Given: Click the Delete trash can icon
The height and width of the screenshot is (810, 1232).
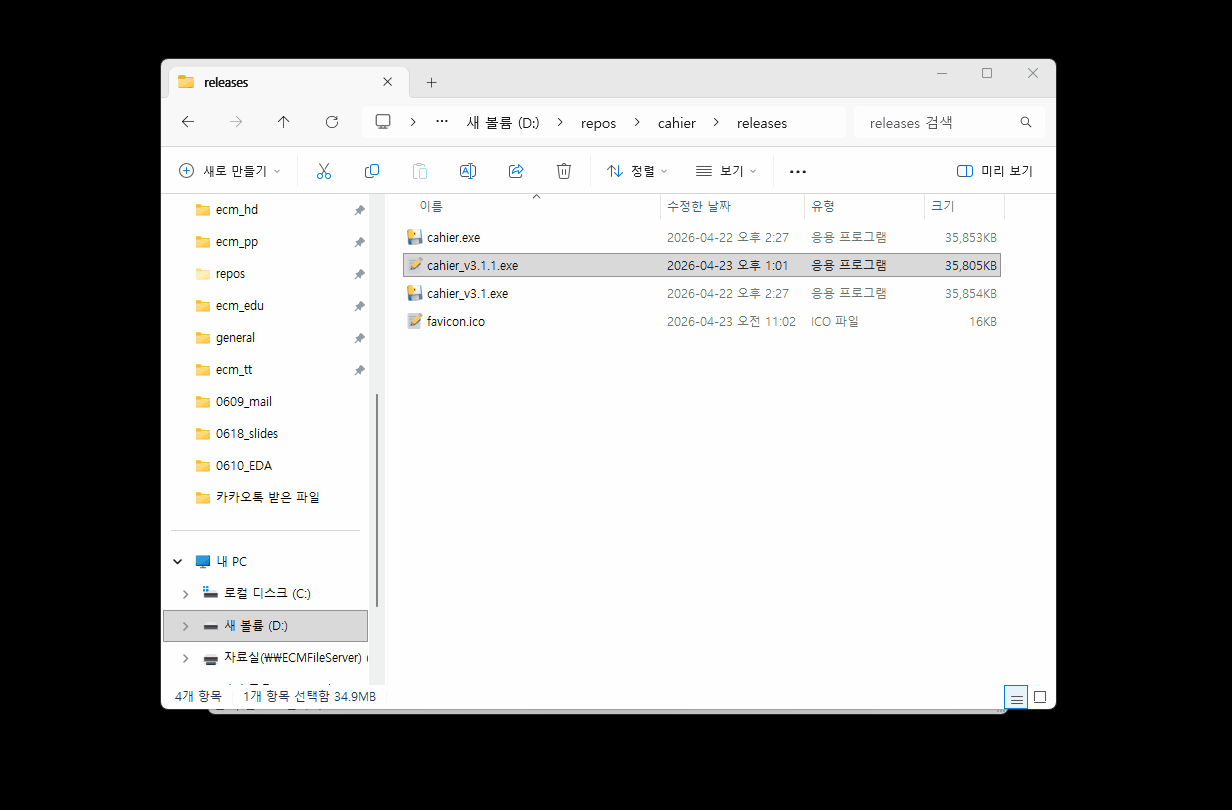Looking at the screenshot, I should [564, 171].
